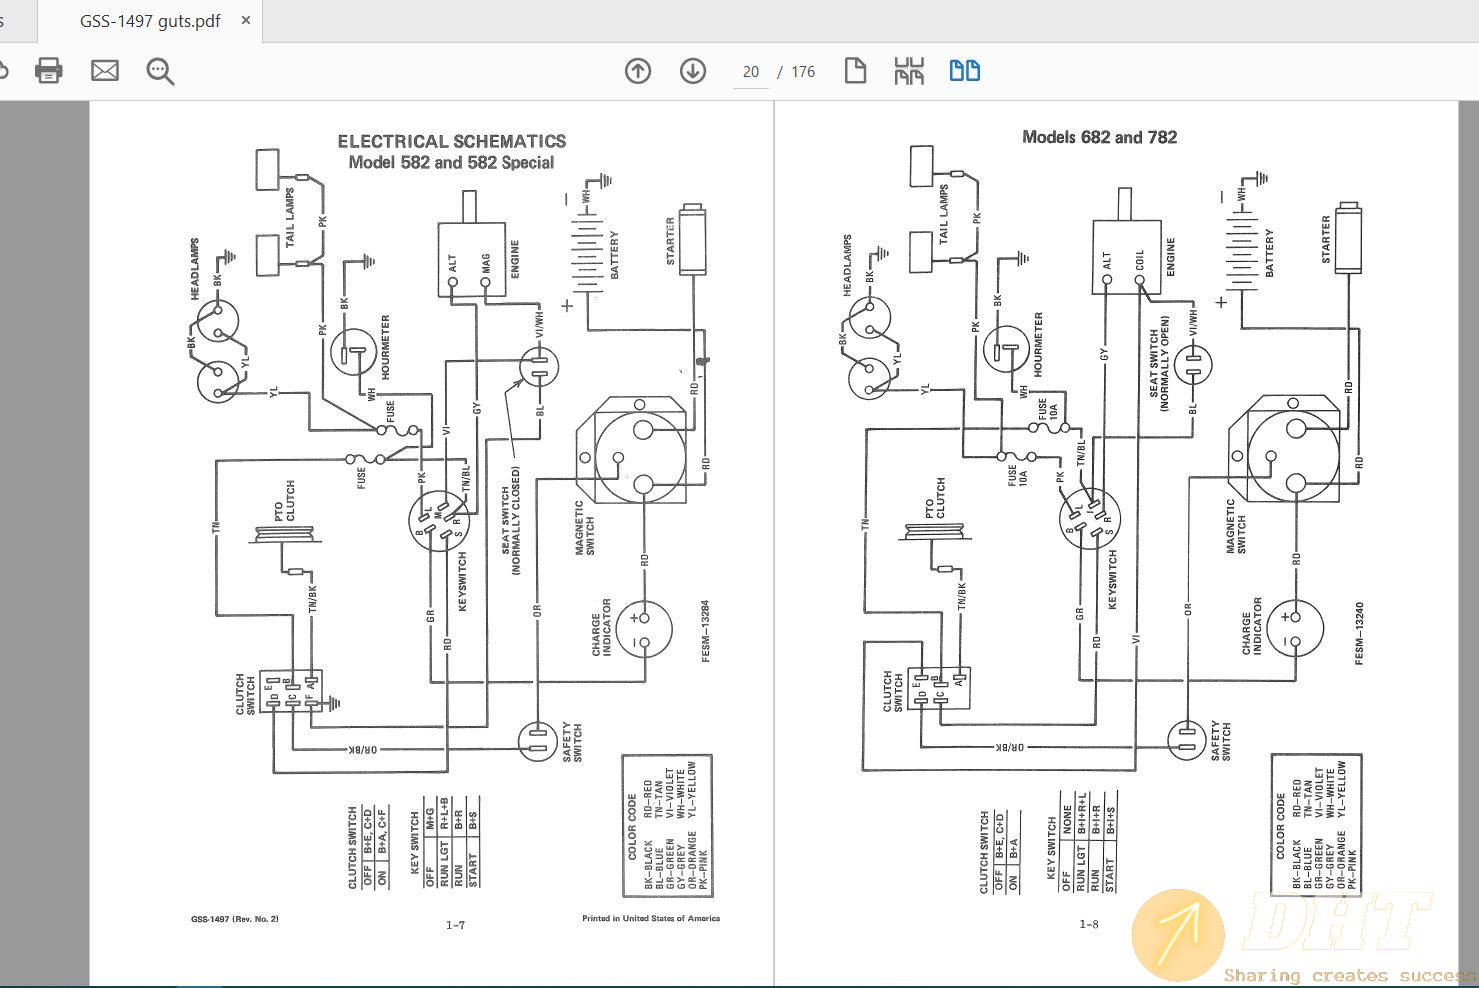This screenshot has width=1479, height=988.
Task: Toggle the blue two-page view icon
Action: pyautogui.click(x=964, y=71)
